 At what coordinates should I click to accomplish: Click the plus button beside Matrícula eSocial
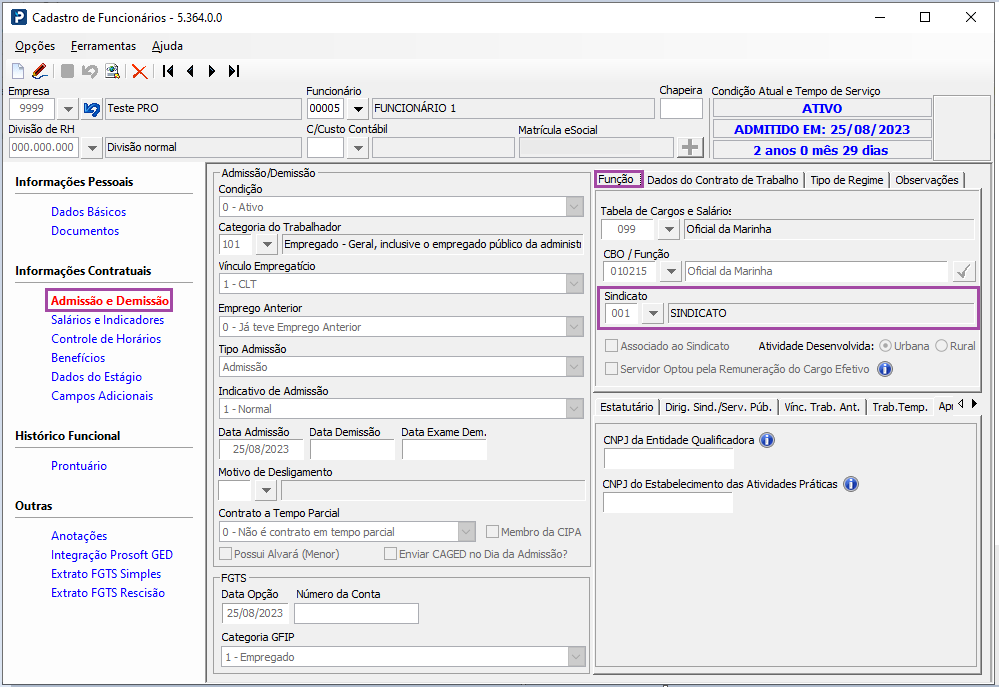pyautogui.click(x=690, y=147)
